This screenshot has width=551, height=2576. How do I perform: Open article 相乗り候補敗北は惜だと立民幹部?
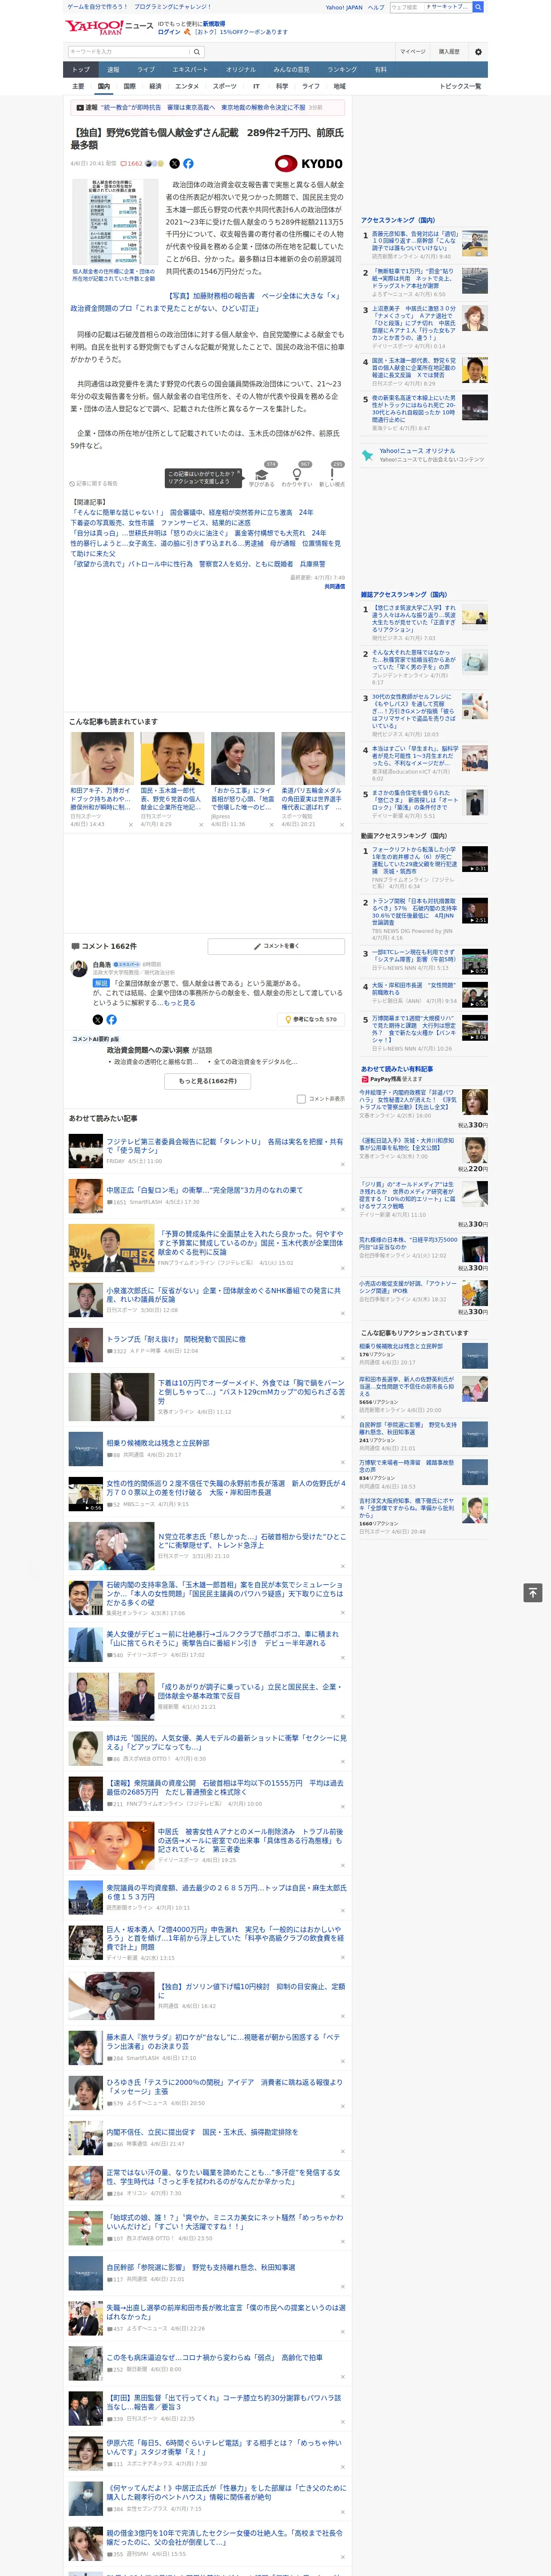158,1443
